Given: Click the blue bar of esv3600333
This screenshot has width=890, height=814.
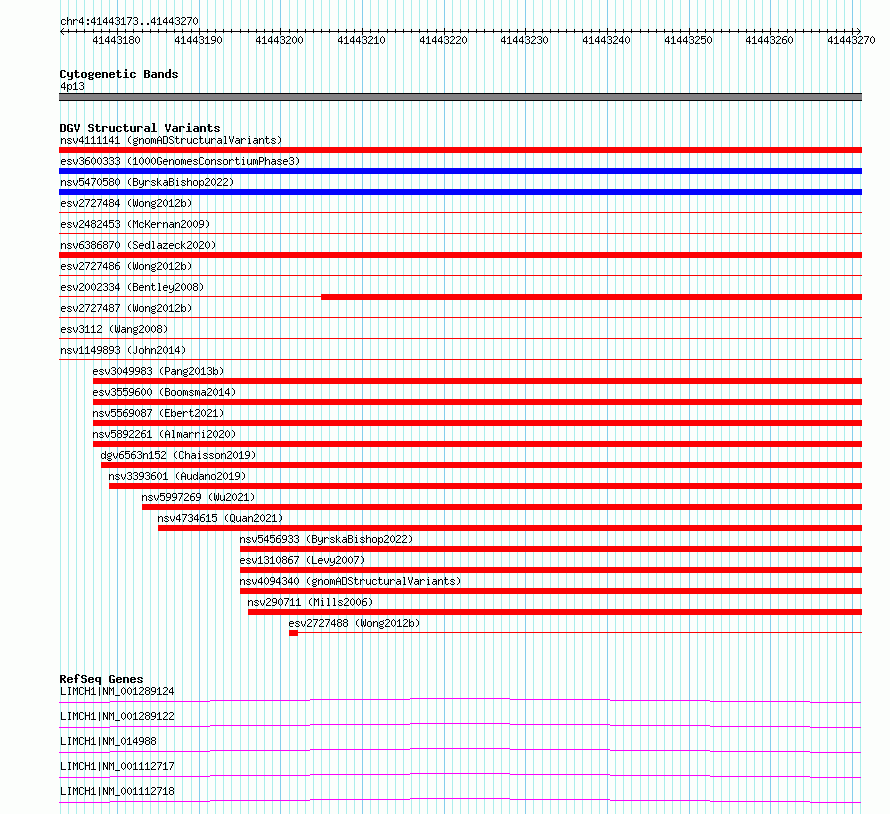Looking at the screenshot, I should 460,171.
